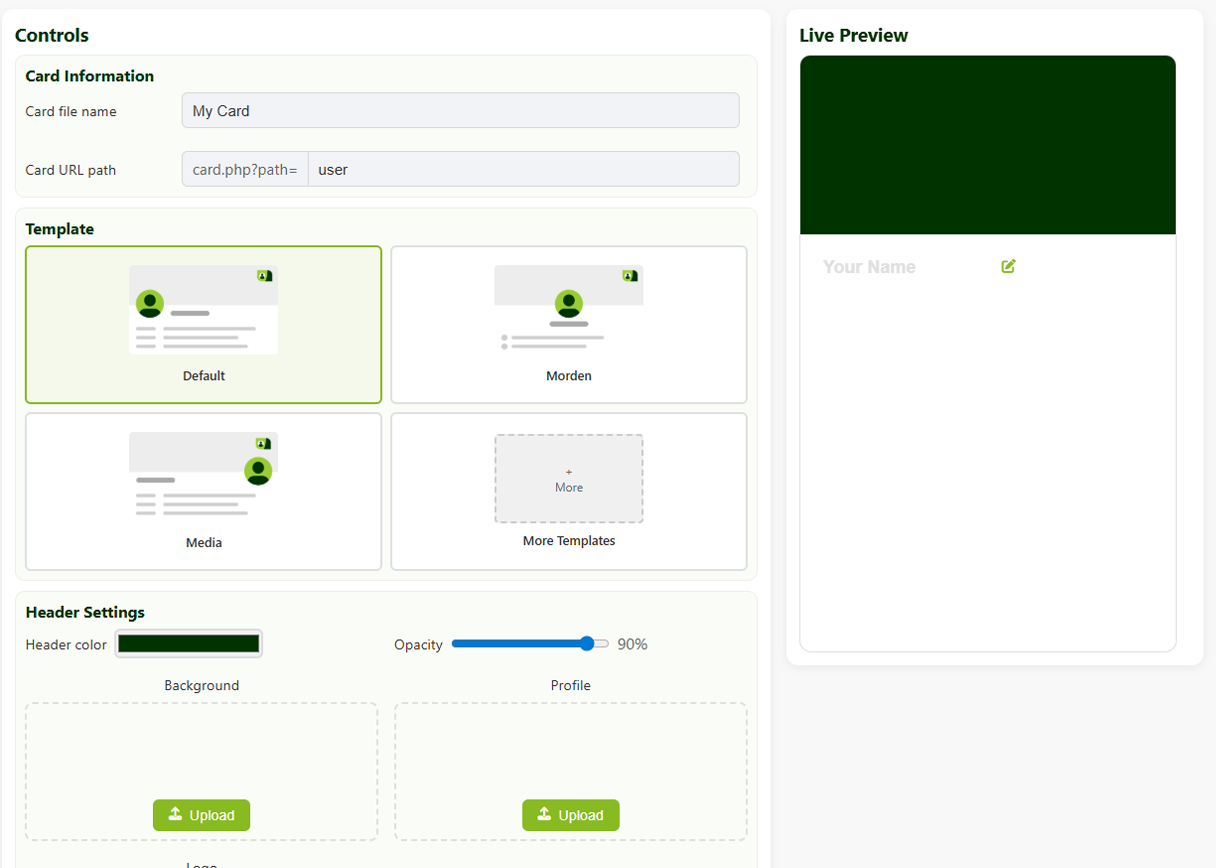Select the Default template card
1216x868 pixels.
(x=203, y=324)
